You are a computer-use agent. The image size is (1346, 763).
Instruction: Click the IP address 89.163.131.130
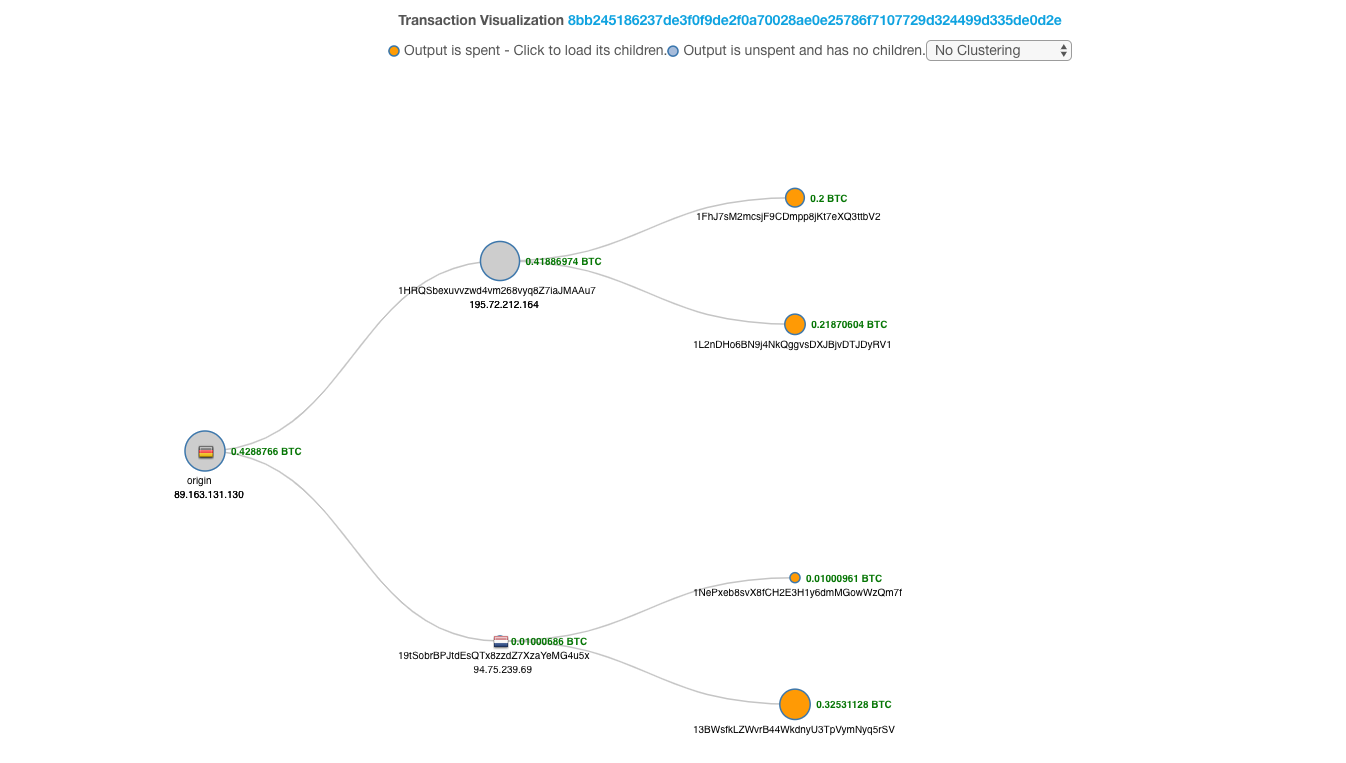[x=209, y=494]
